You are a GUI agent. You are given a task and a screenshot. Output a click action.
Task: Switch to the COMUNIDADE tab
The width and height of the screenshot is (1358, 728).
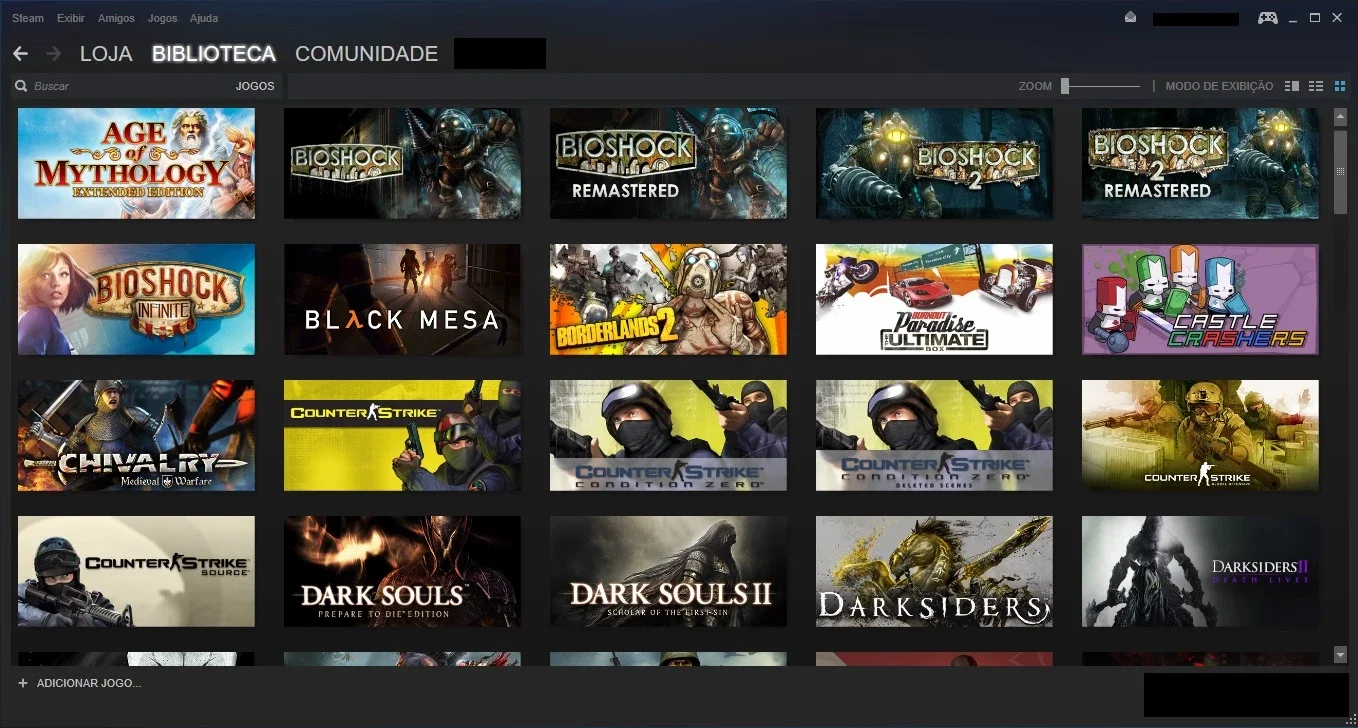367,54
